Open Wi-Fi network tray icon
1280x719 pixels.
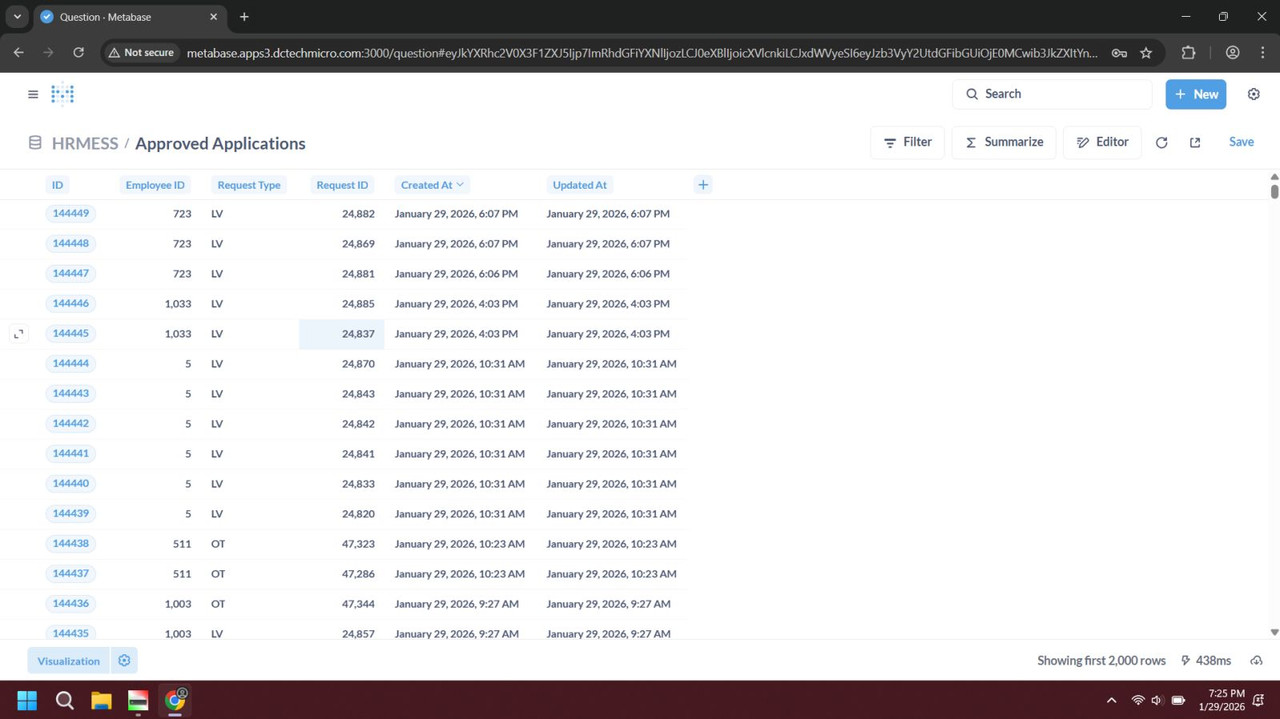pos(1137,700)
